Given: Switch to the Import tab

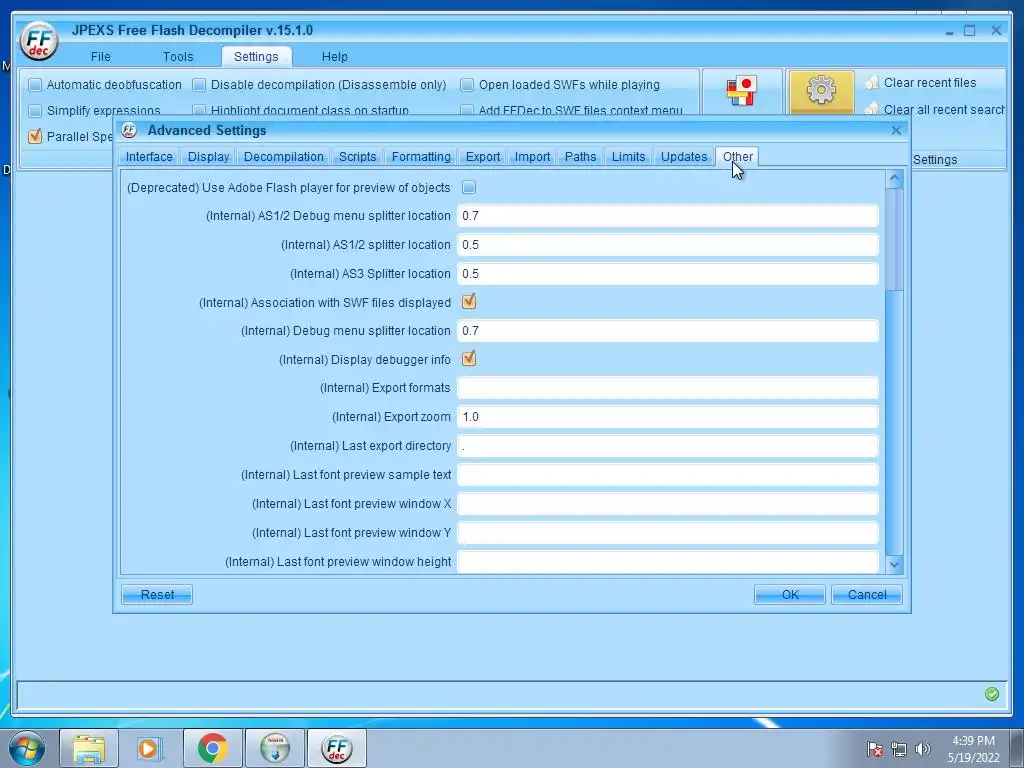Looking at the screenshot, I should pyautogui.click(x=532, y=157).
